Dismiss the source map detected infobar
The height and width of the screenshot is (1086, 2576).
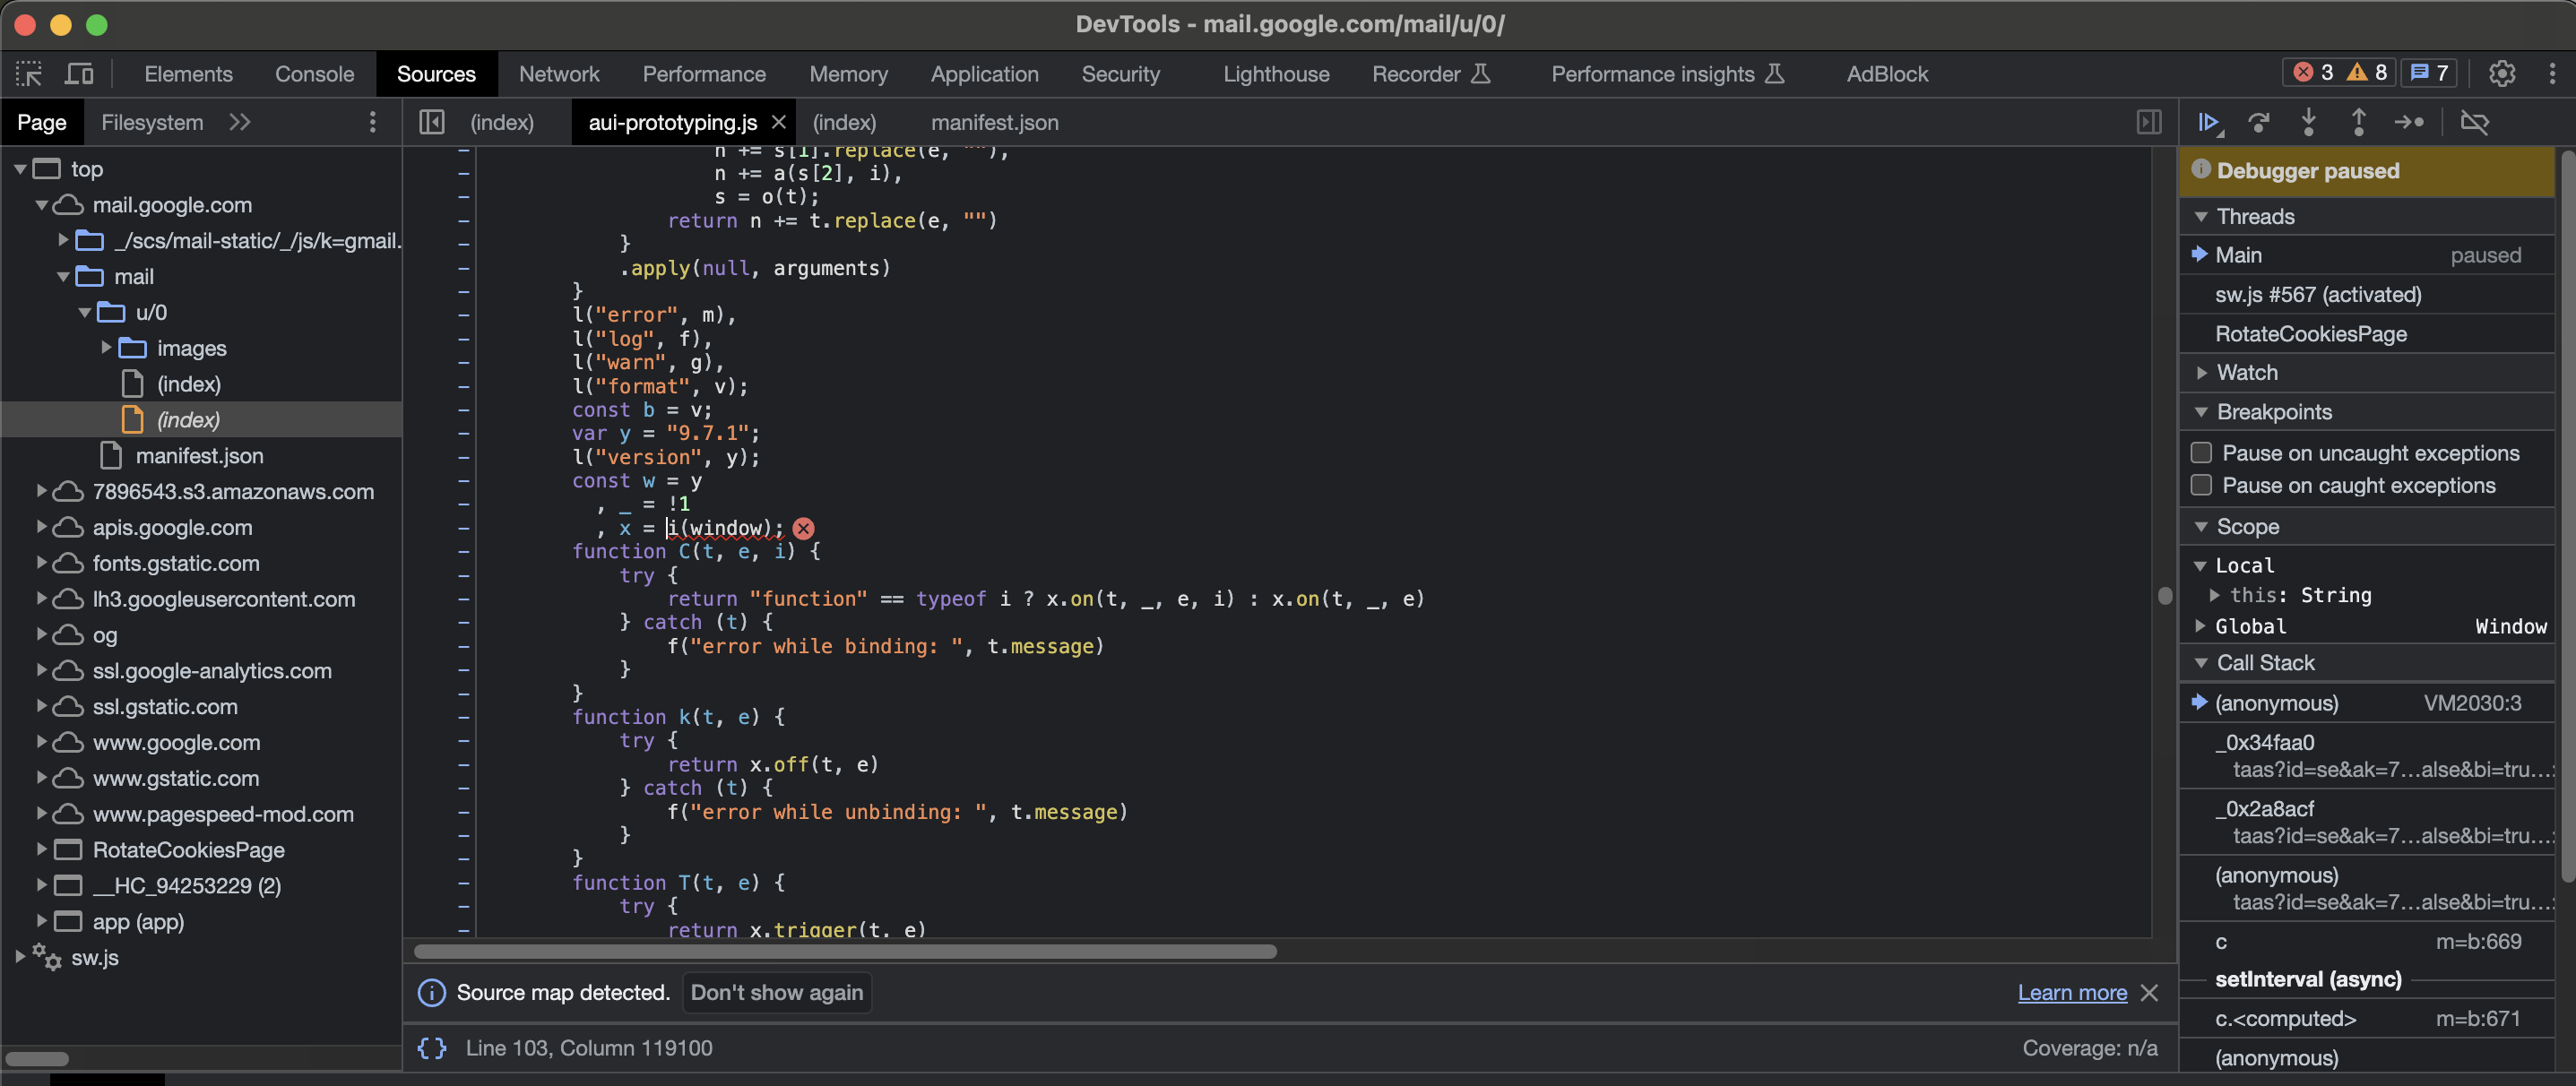point(2149,992)
